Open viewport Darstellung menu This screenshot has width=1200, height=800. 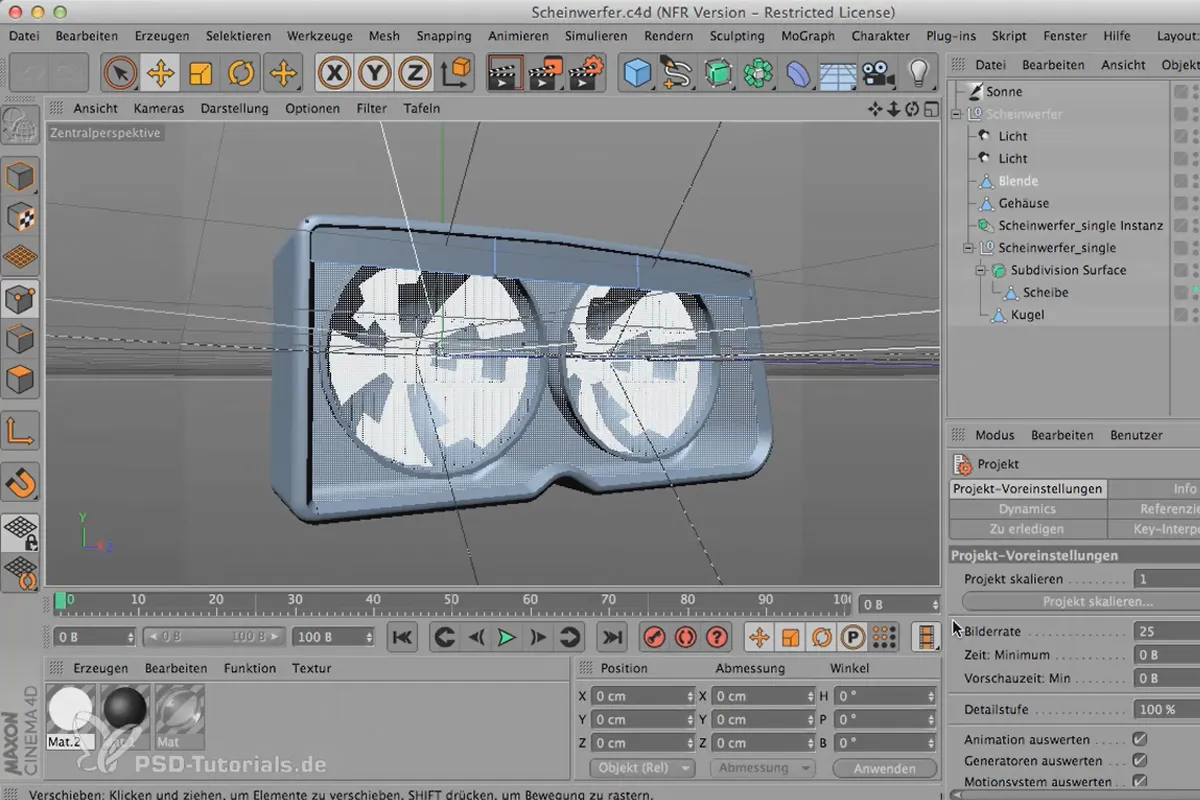pyautogui.click(x=234, y=108)
